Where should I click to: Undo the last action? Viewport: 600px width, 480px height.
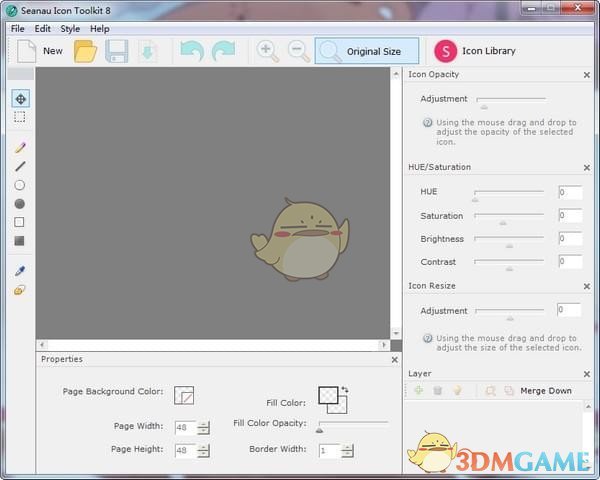click(x=192, y=51)
